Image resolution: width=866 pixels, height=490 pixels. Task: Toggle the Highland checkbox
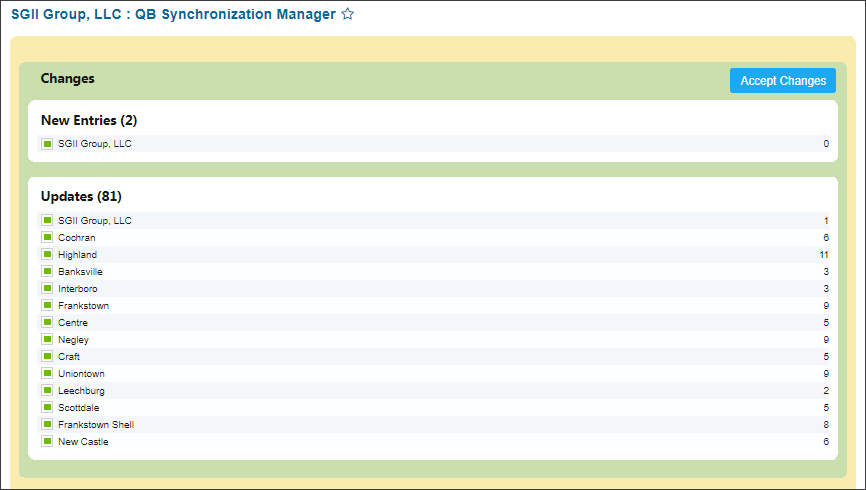click(47, 255)
